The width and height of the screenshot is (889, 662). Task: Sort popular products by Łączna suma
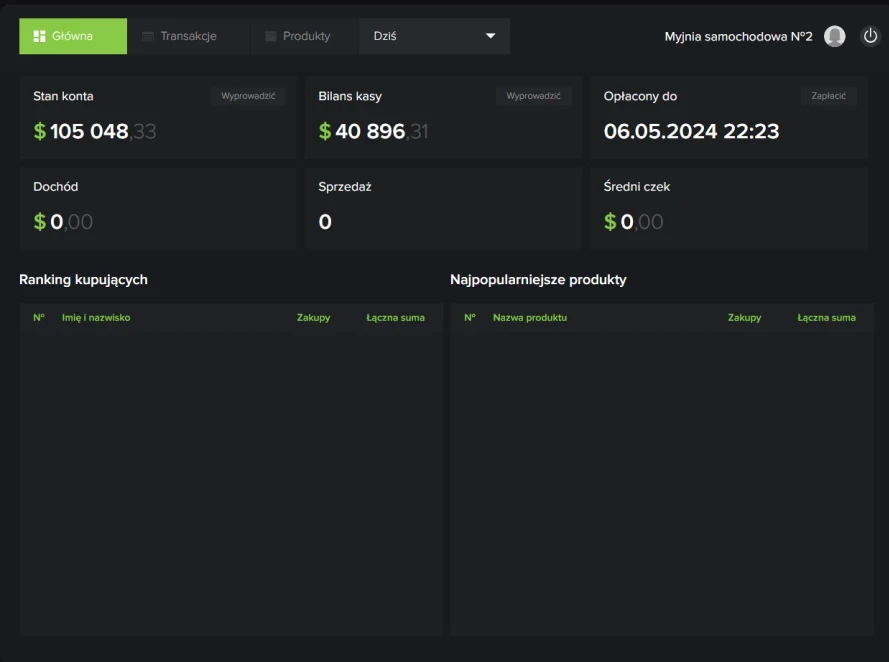(x=826, y=318)
